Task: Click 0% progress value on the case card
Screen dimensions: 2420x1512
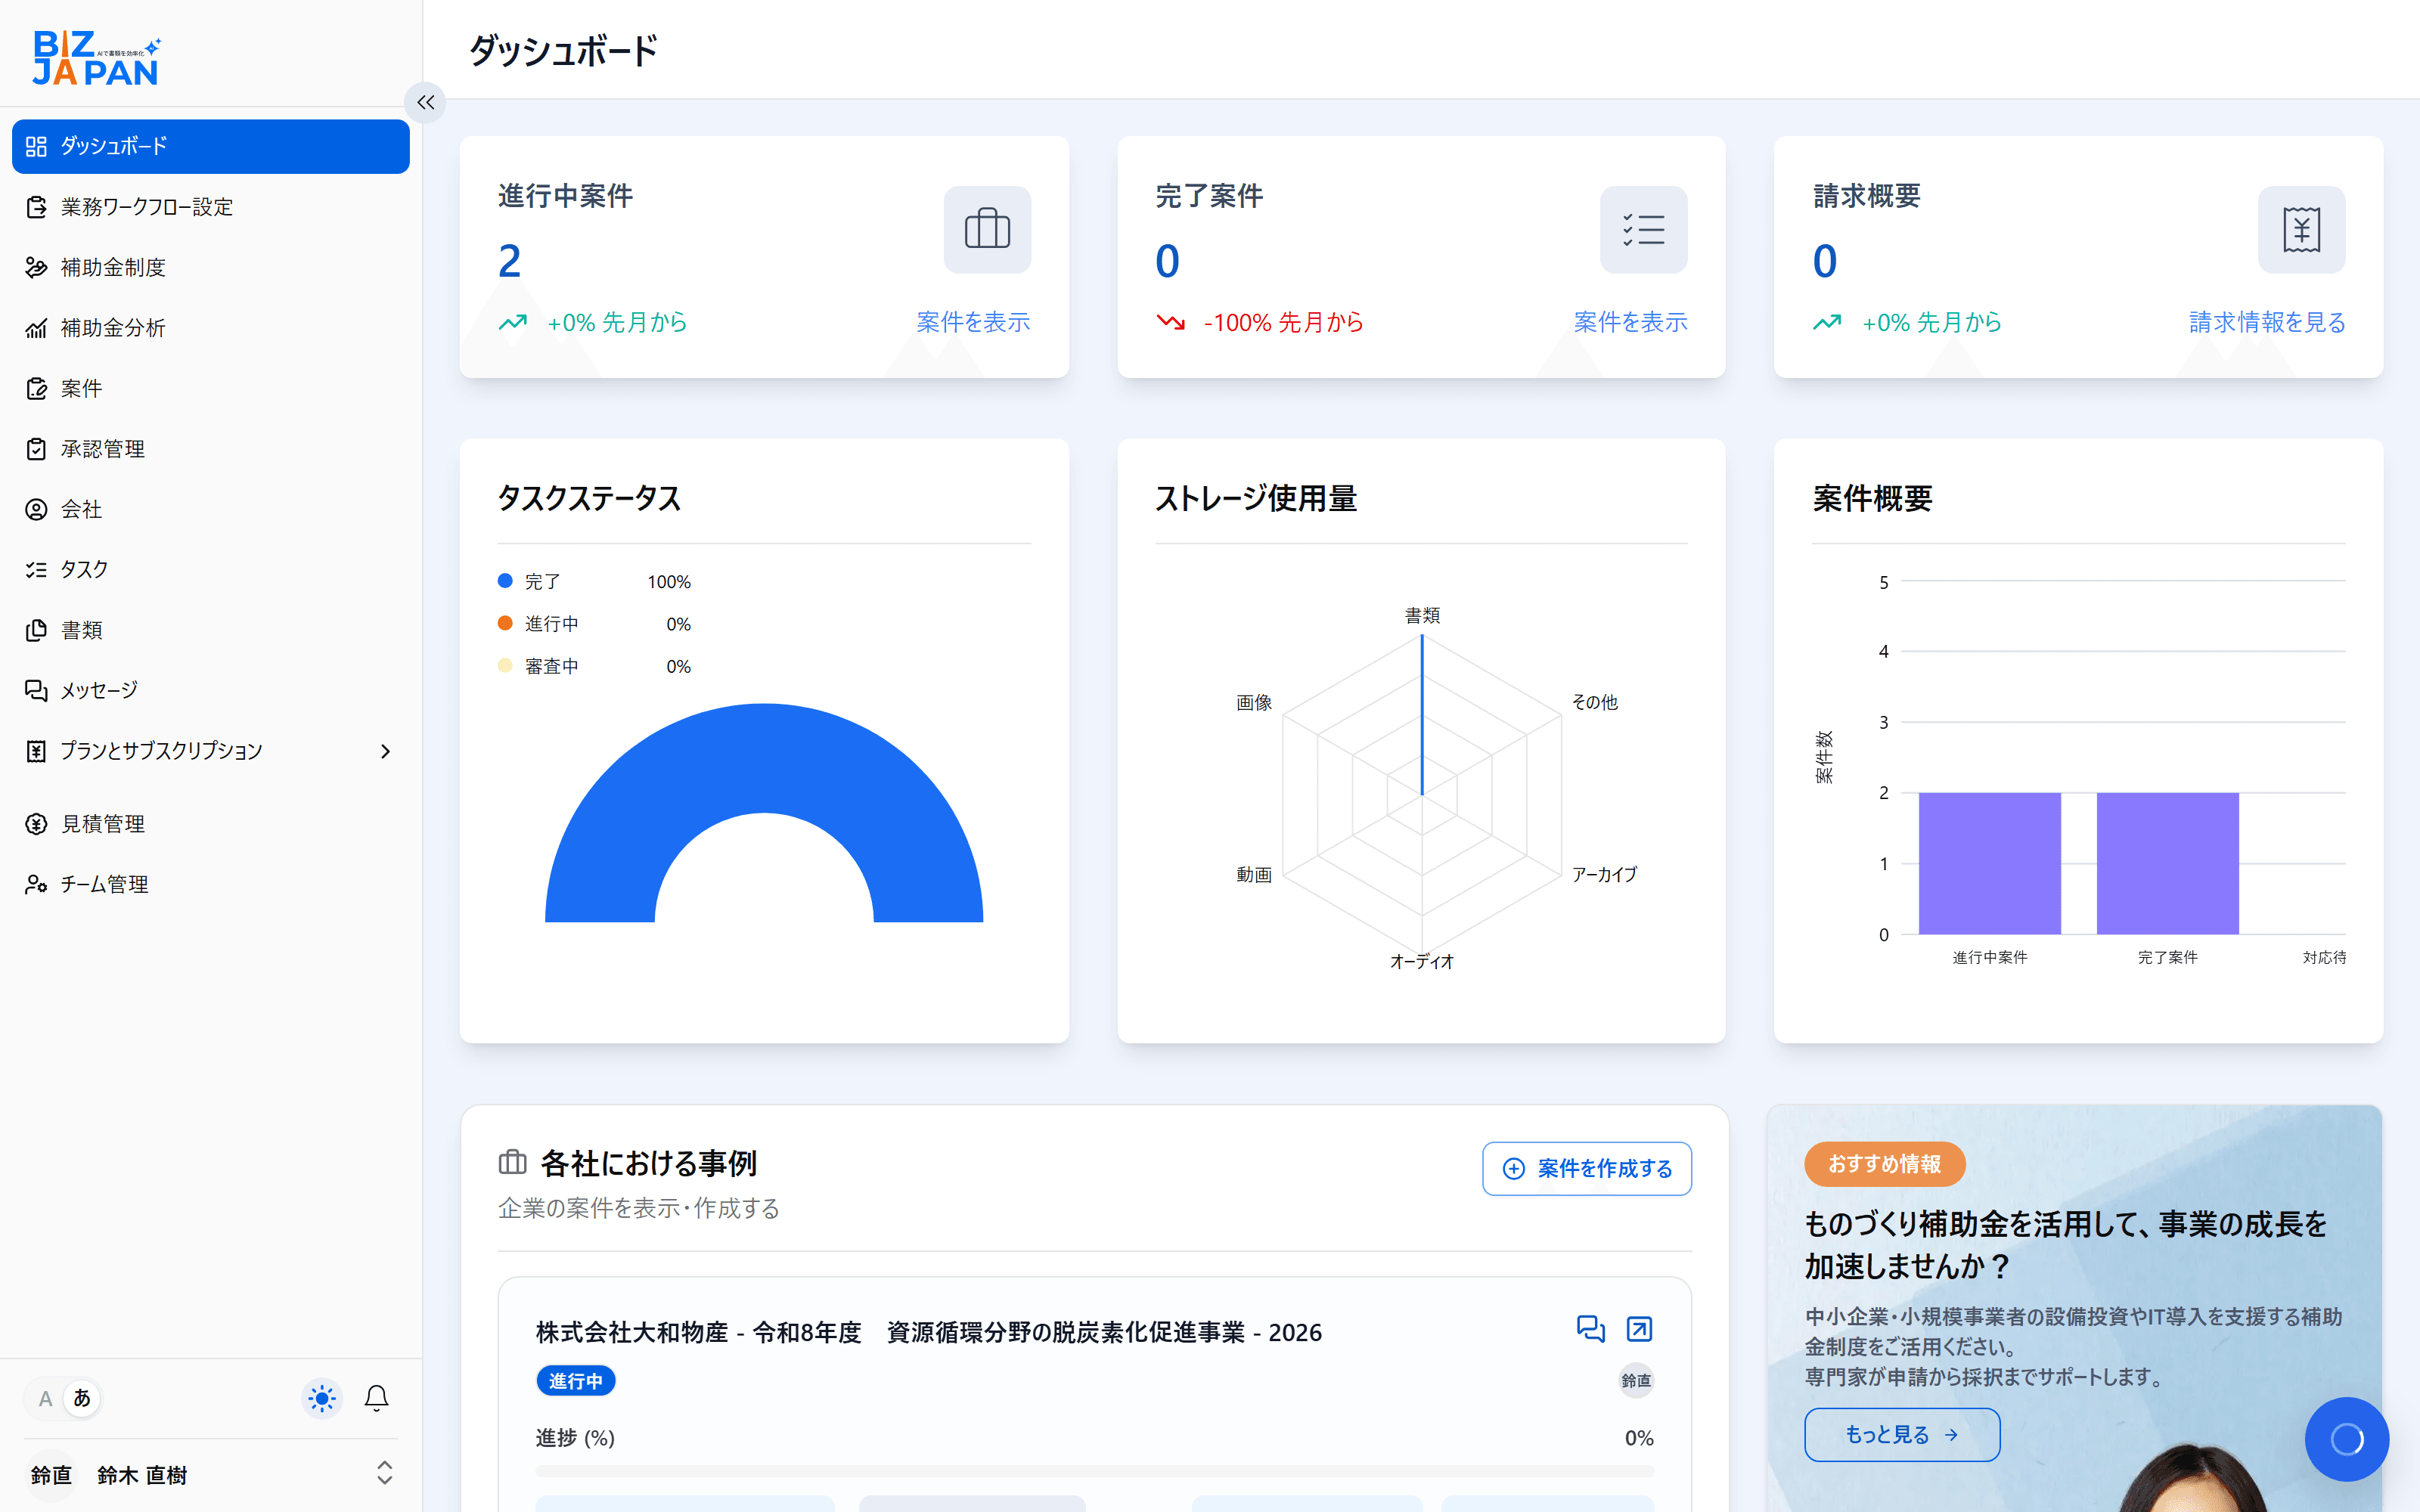Action: [x=1638, y=1438]
